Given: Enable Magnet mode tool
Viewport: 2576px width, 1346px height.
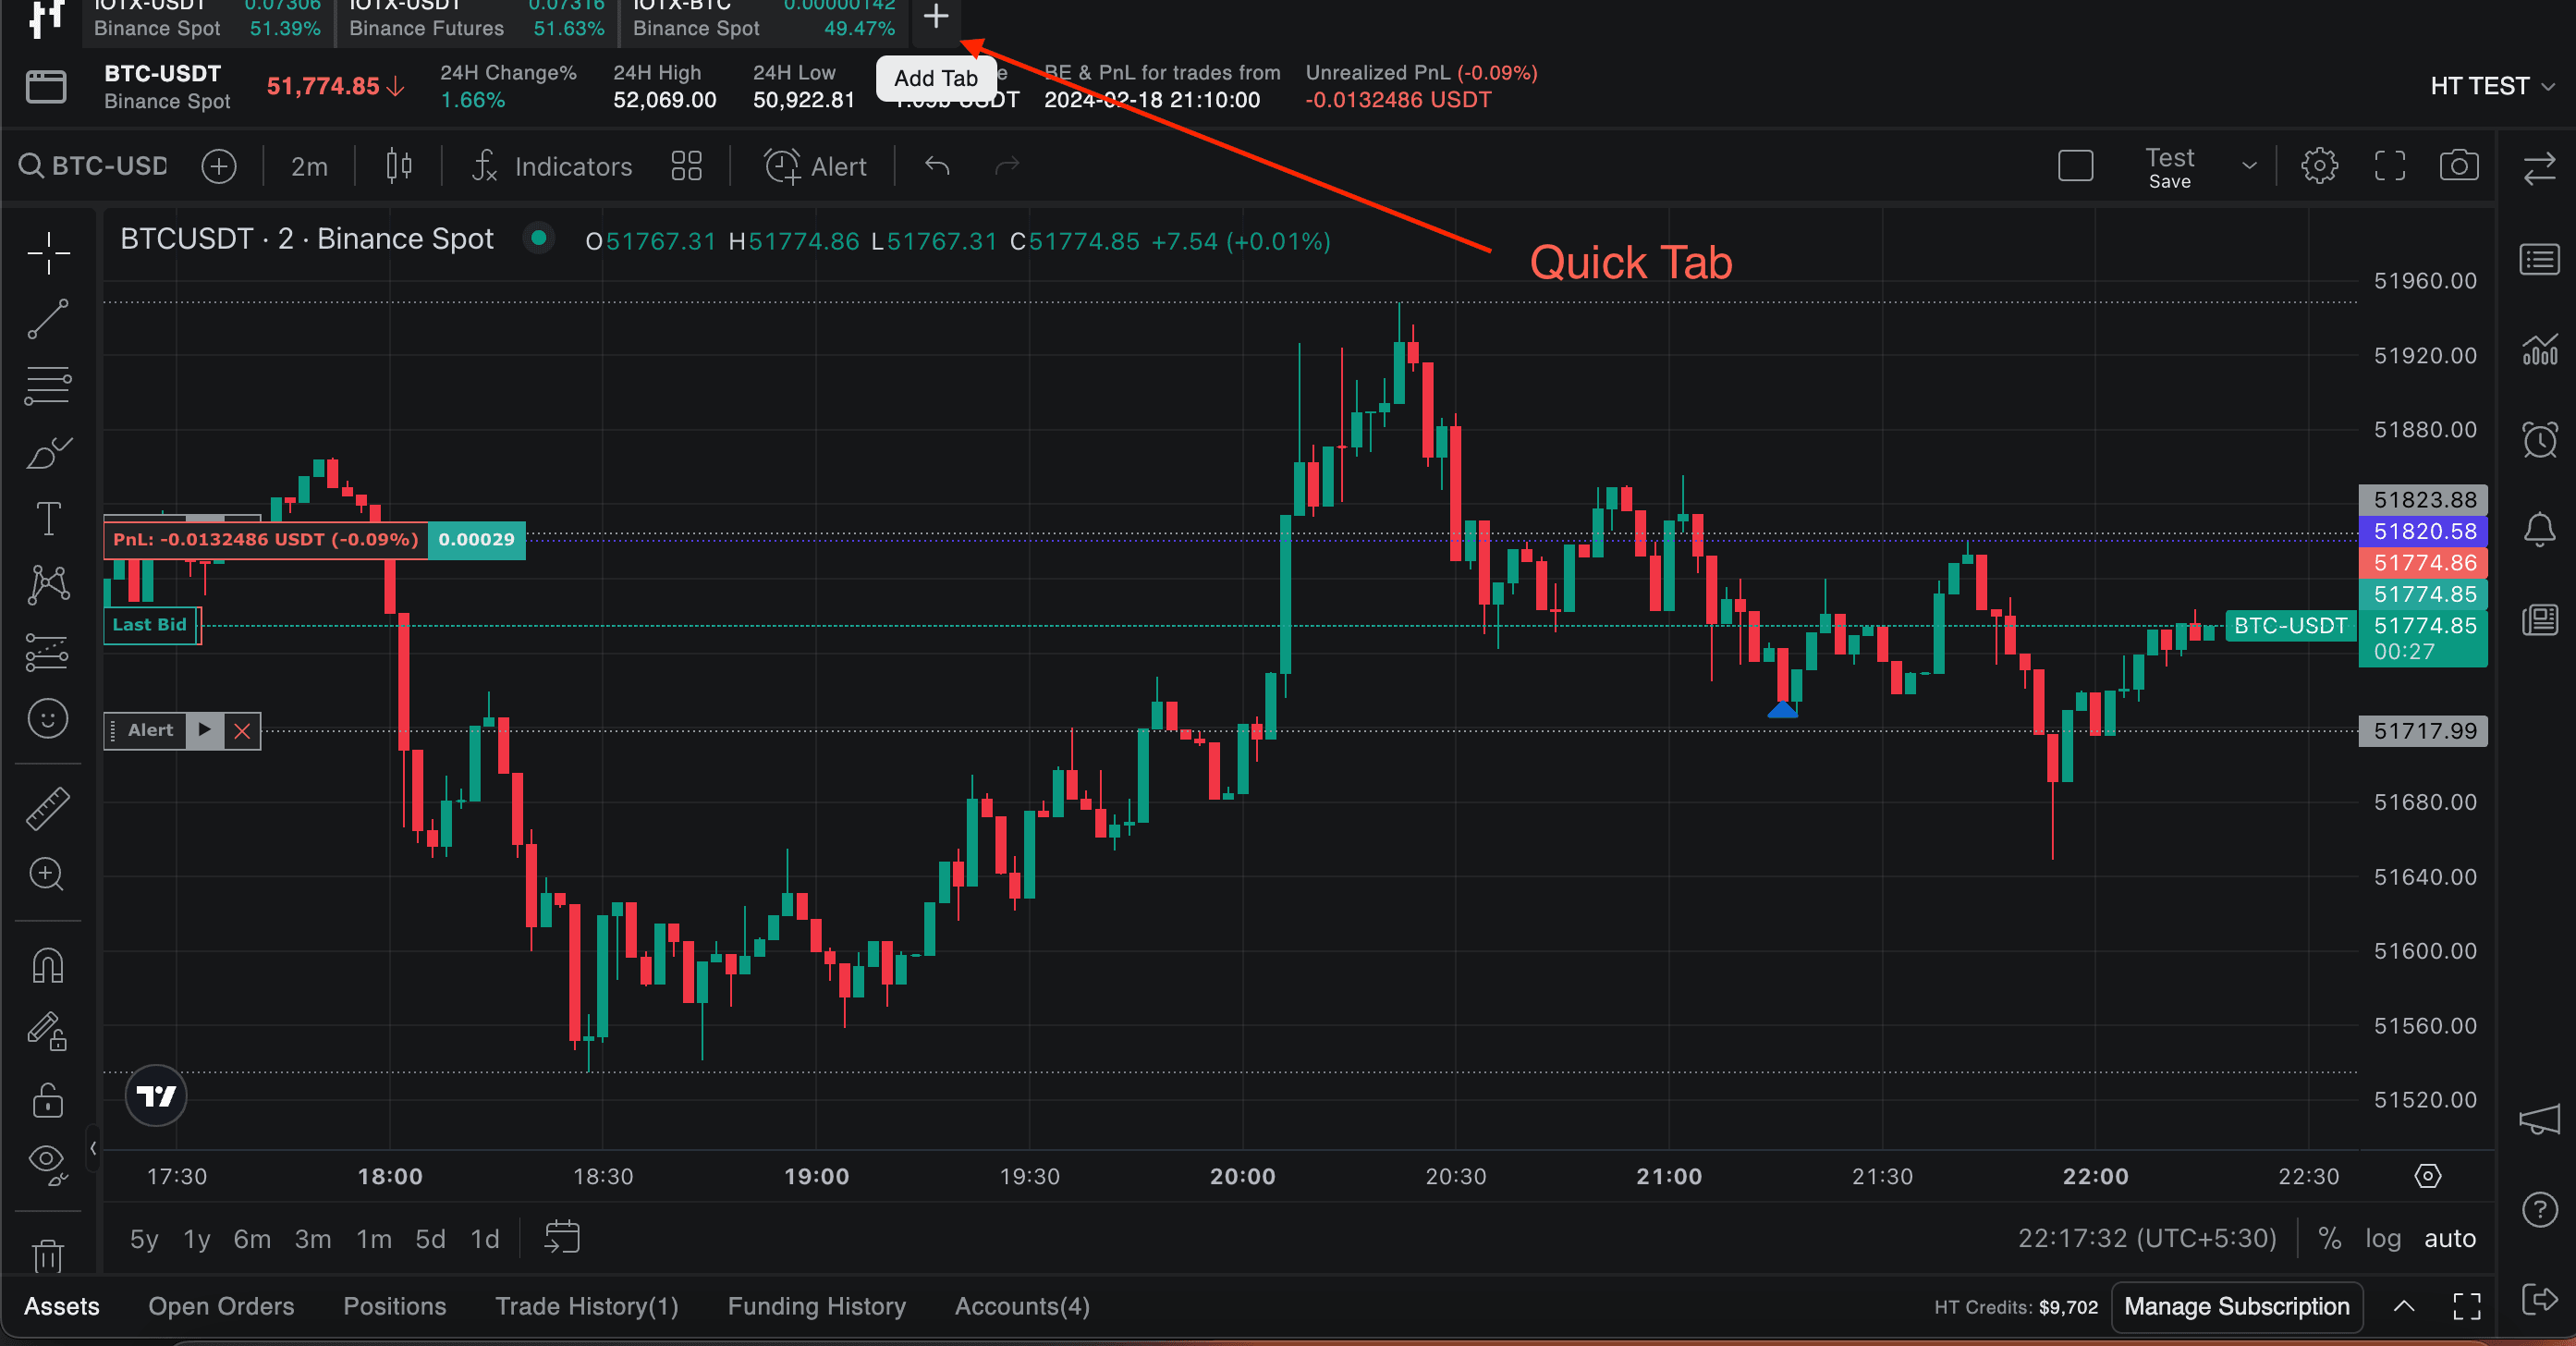Looking at the screenshot, I should (x=47, y=965).
